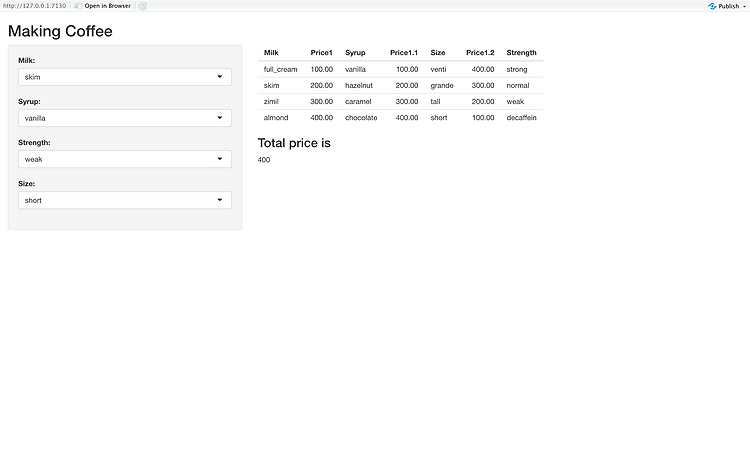Click the hazelnut table cell

coord(359,86)
